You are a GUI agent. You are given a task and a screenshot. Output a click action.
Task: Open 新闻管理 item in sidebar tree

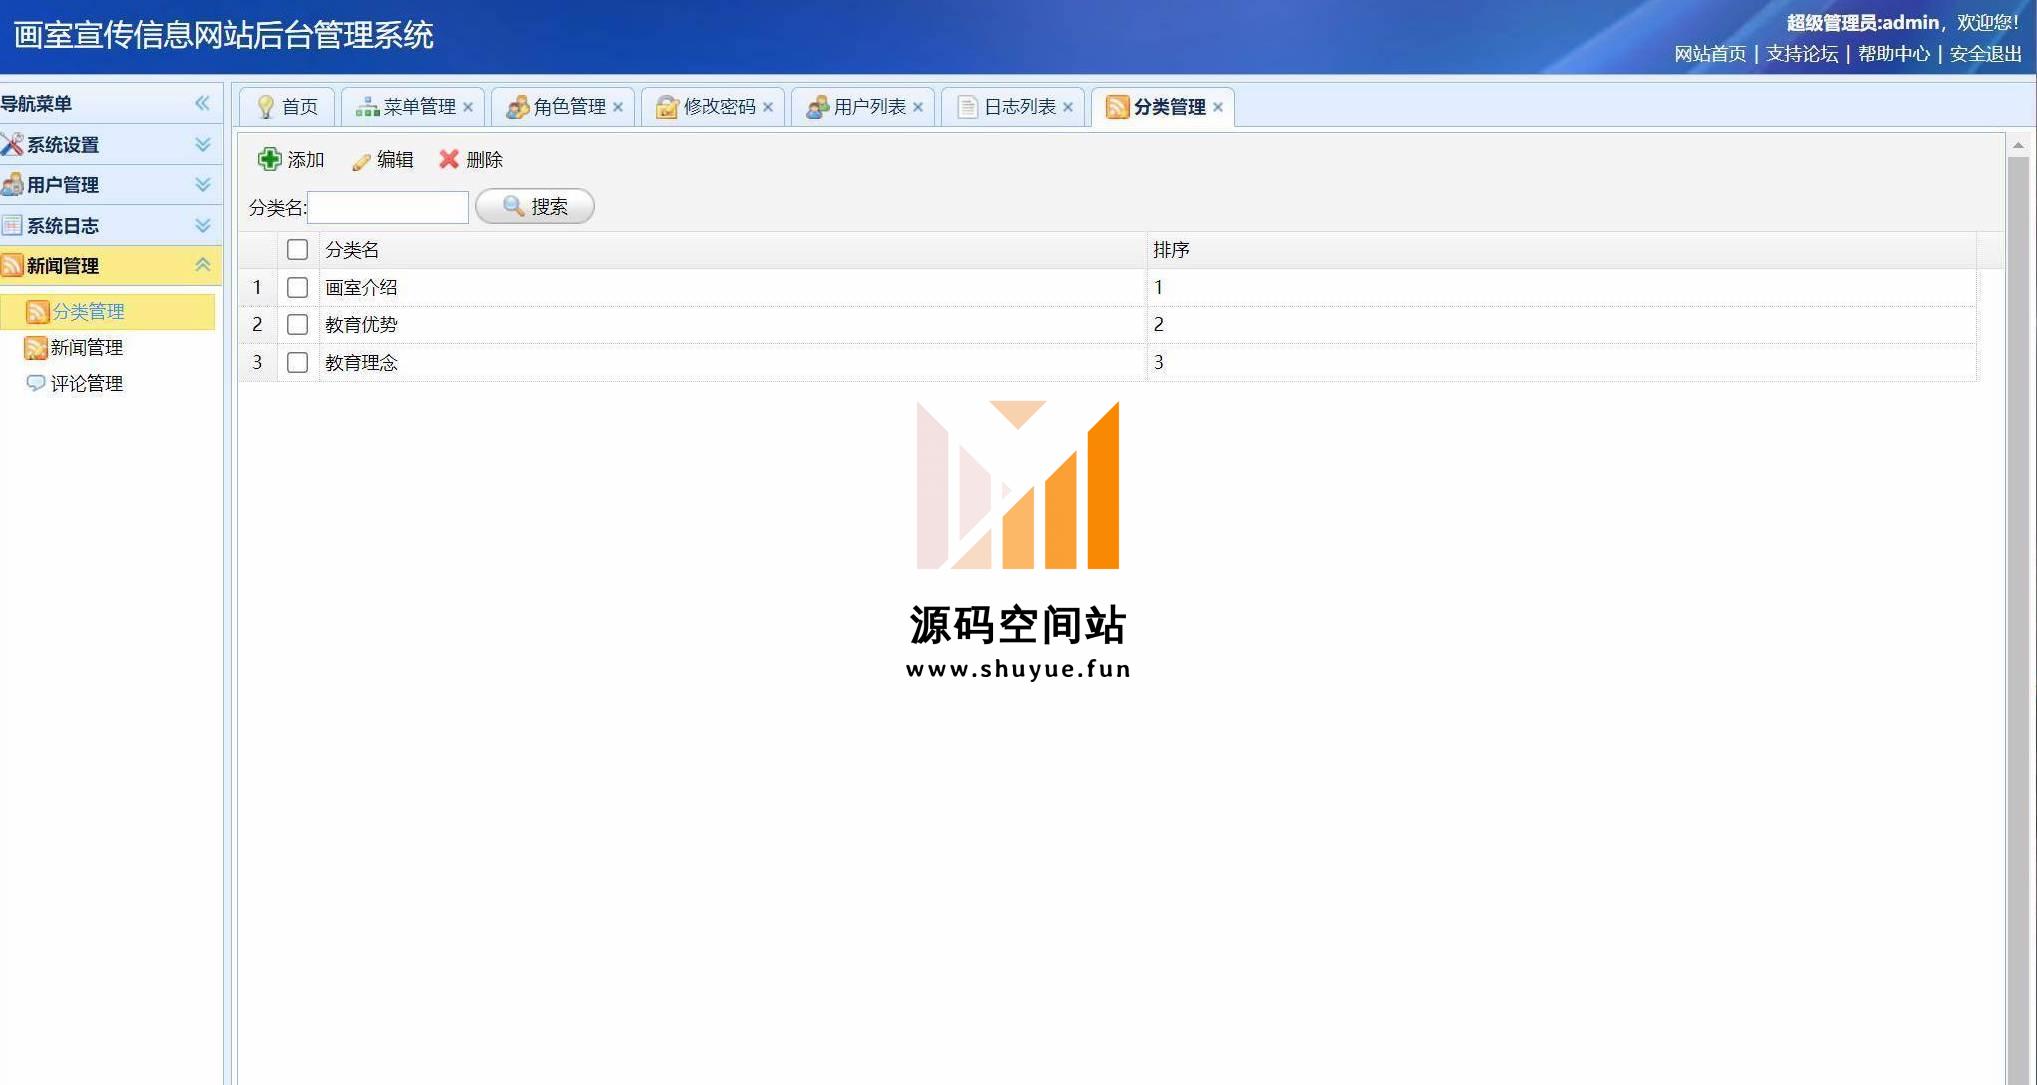pos(86,347)
